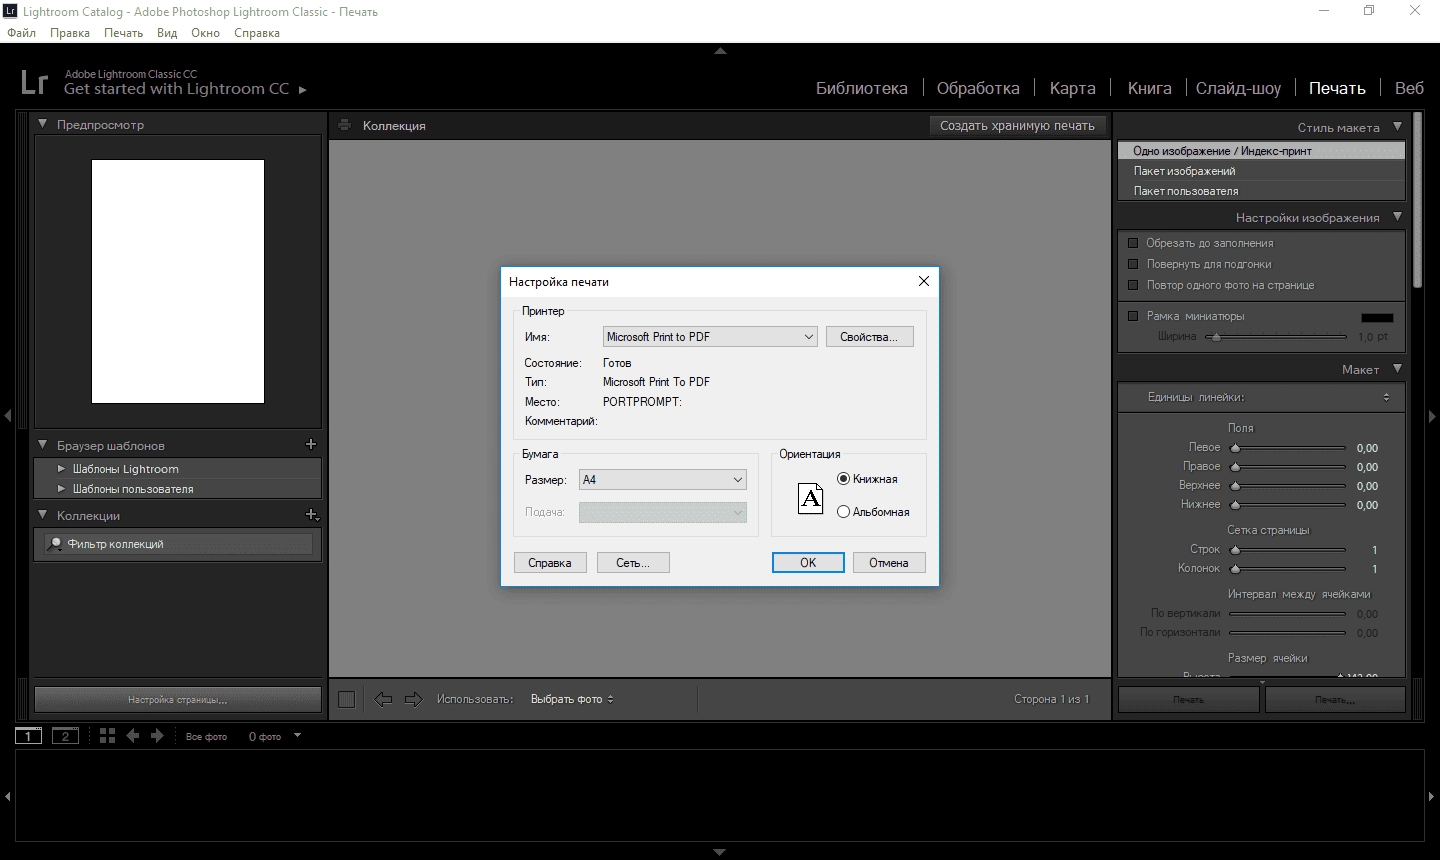Switch to Библиотека module

tap(862, 88)
